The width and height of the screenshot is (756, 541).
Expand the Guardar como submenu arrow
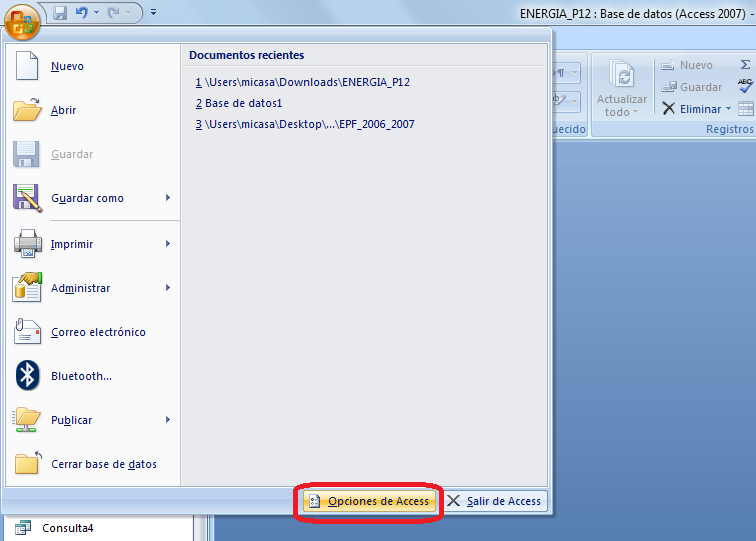[x=168, y=198]
